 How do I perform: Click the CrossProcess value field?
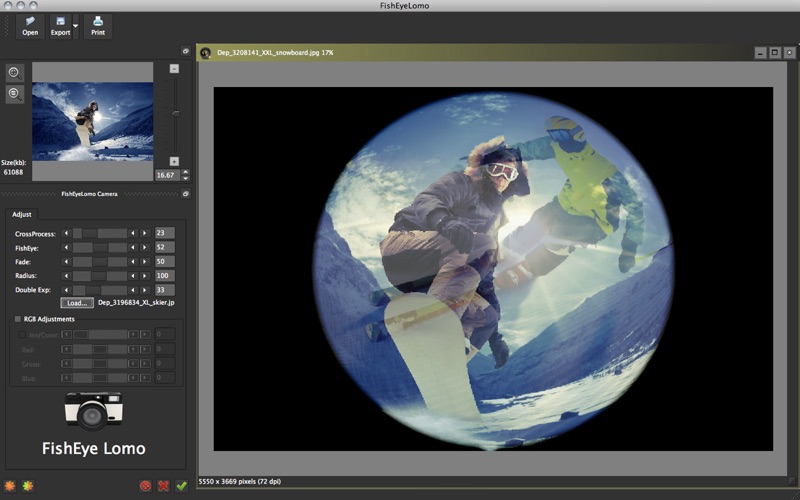point(164,233)
